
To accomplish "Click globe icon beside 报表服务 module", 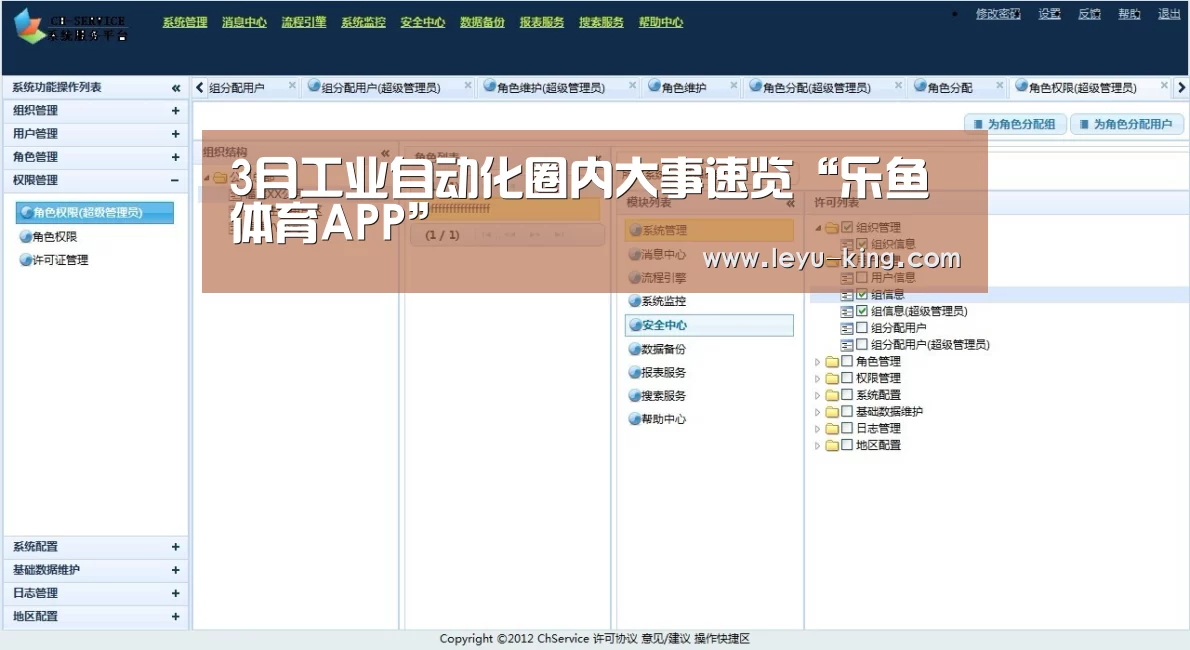I will click(634, 372).
